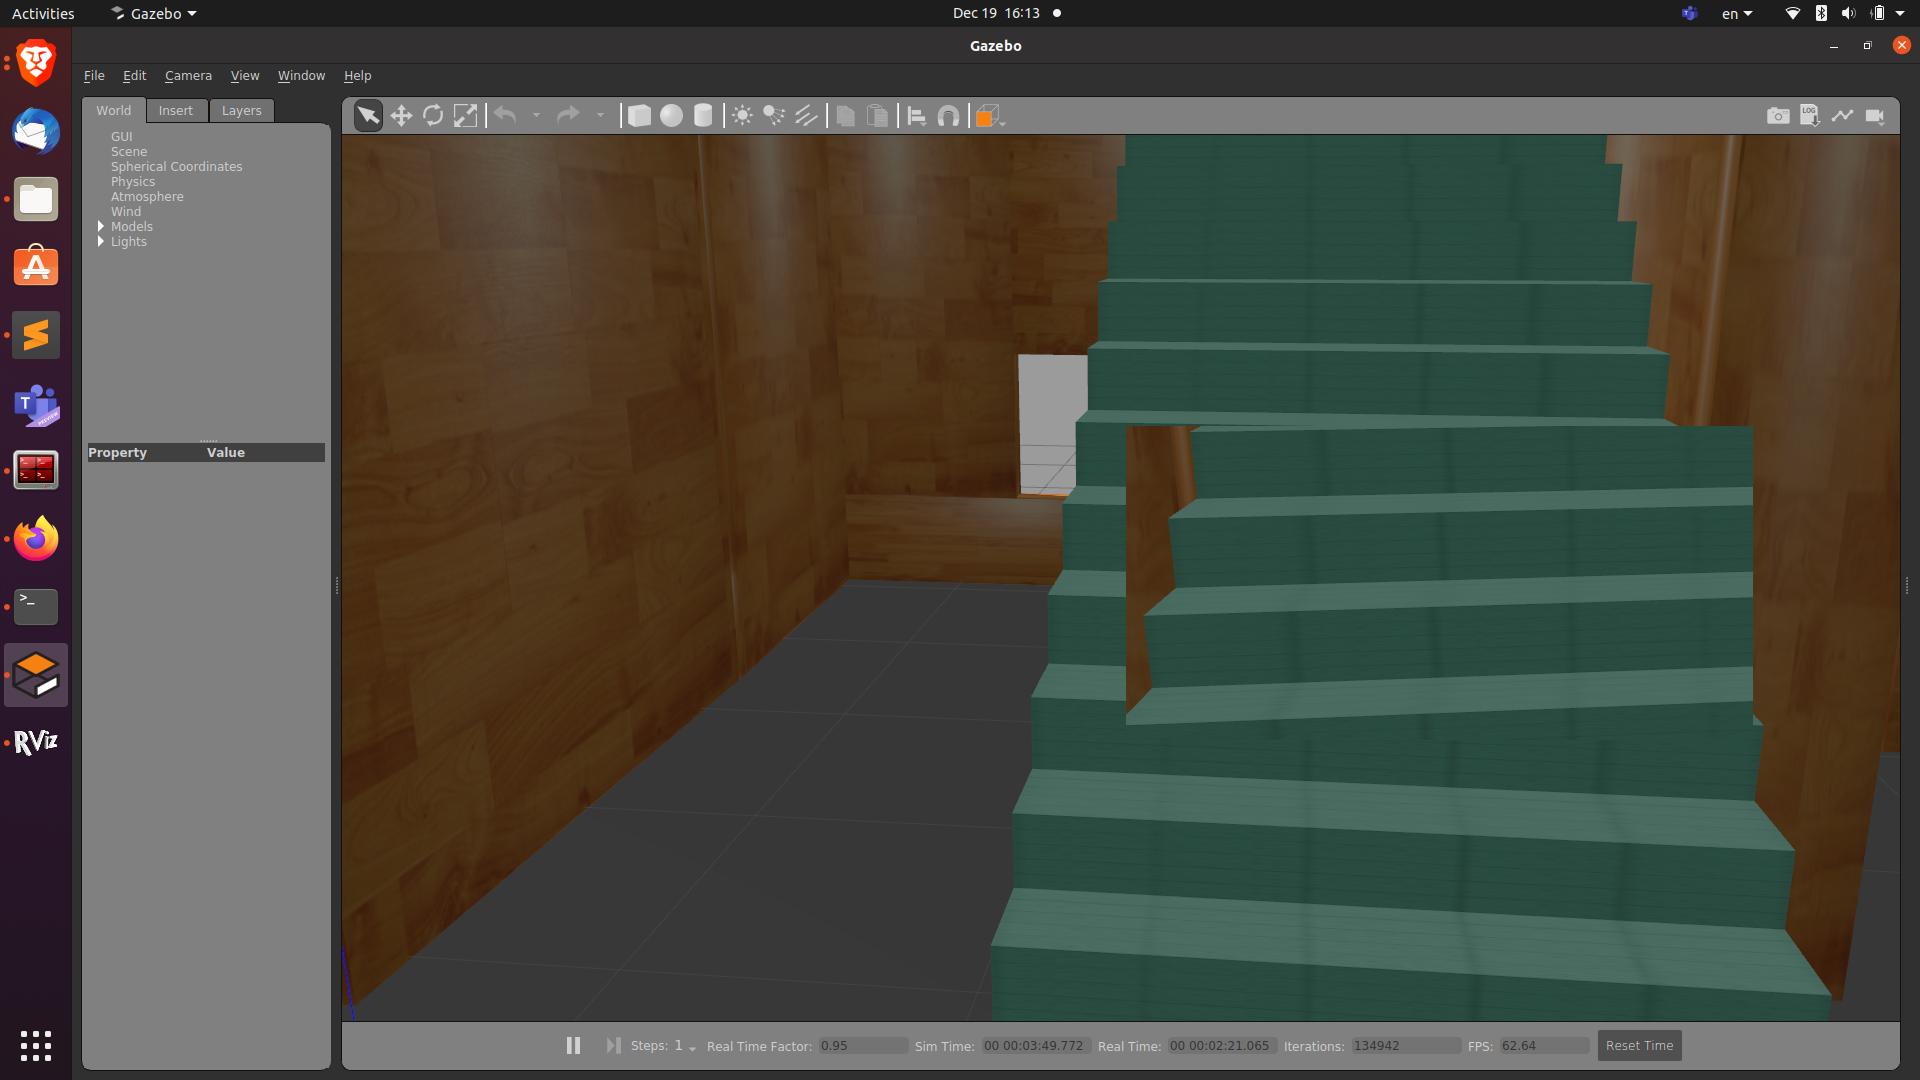1920x1080 pixels.
Task: Open the en language dropdown
Action: click(x=1737, y=13)
